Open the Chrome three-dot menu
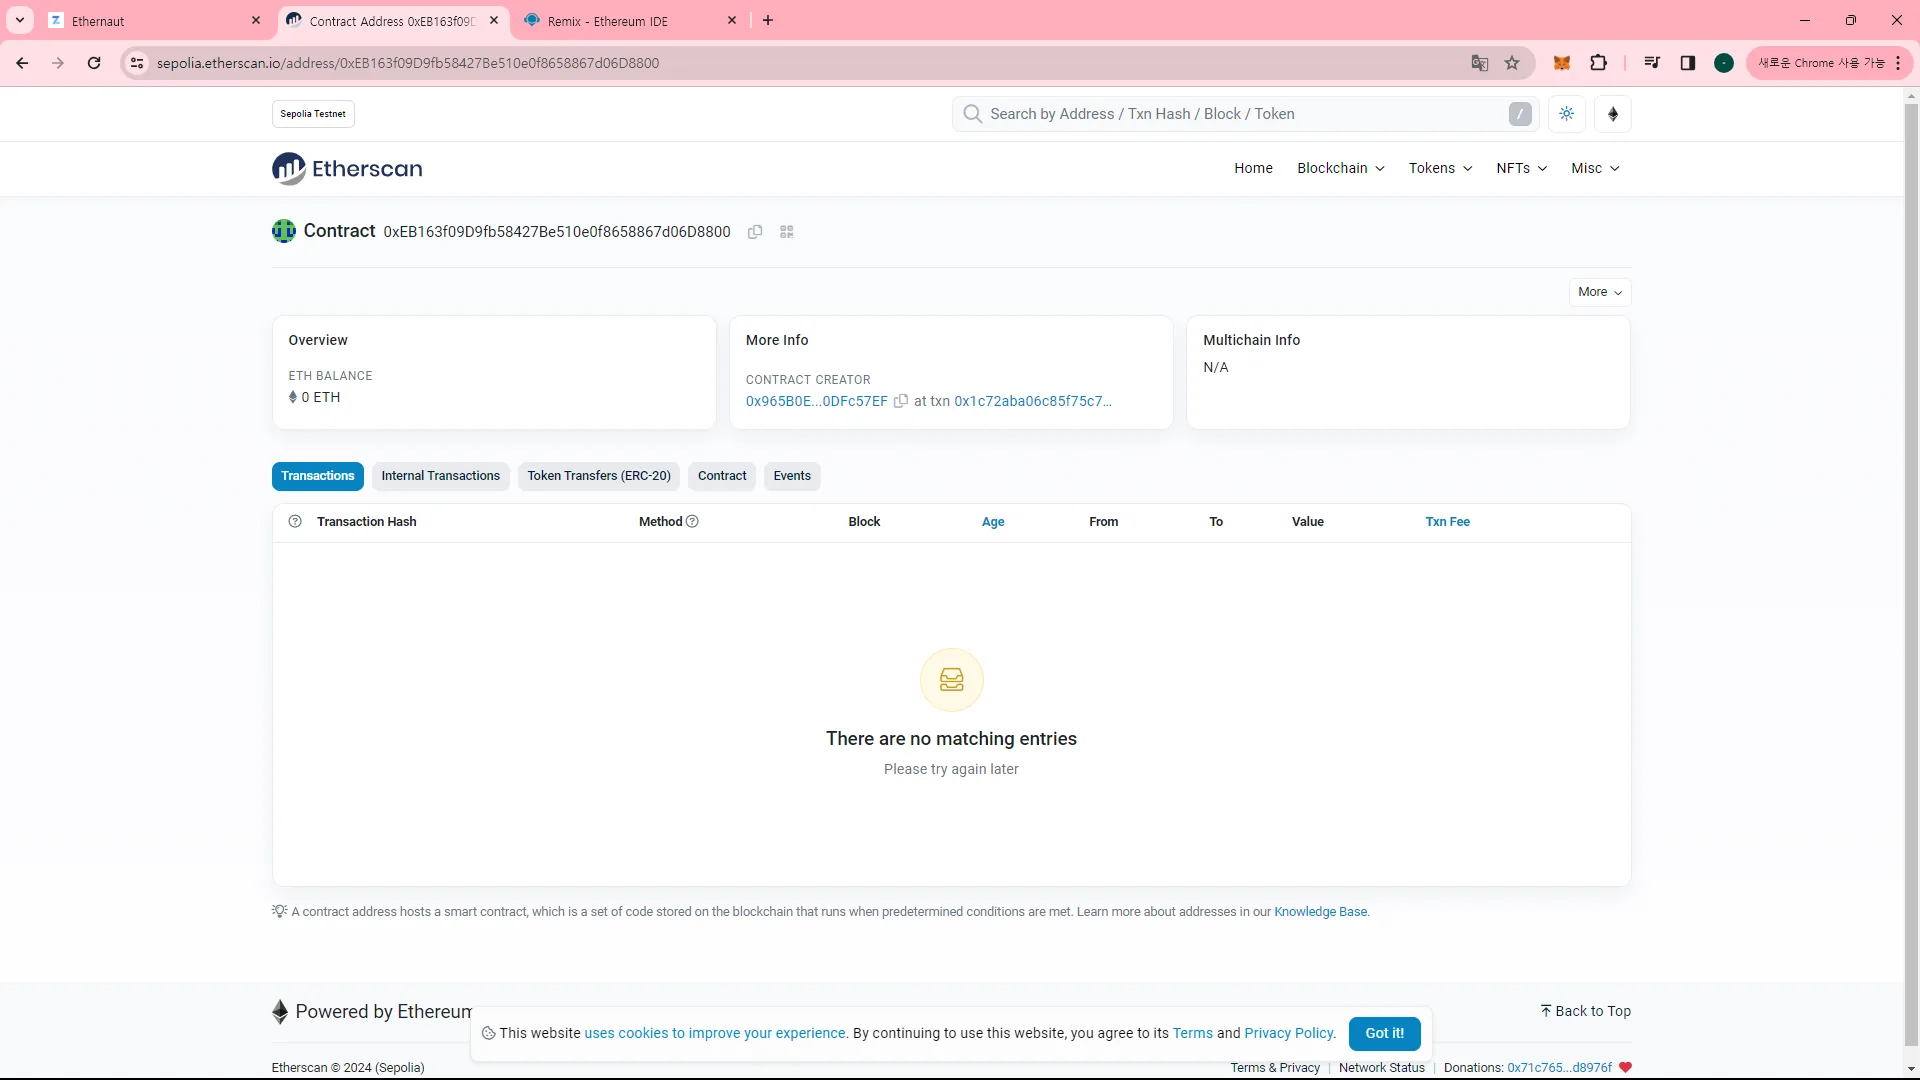 pyautogui.click(x=1898, y=63)
